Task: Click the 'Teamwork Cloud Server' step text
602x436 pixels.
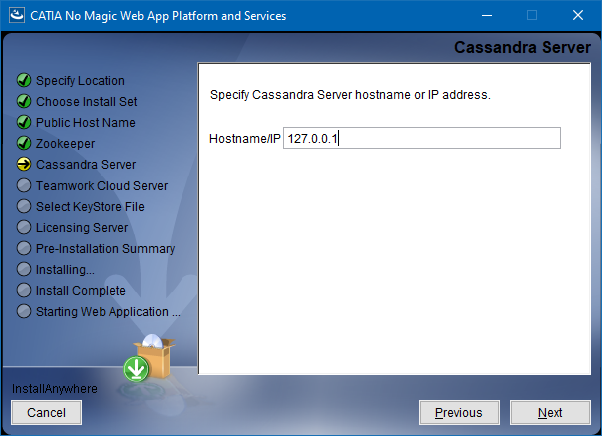Action: click(x=102, y=186)
